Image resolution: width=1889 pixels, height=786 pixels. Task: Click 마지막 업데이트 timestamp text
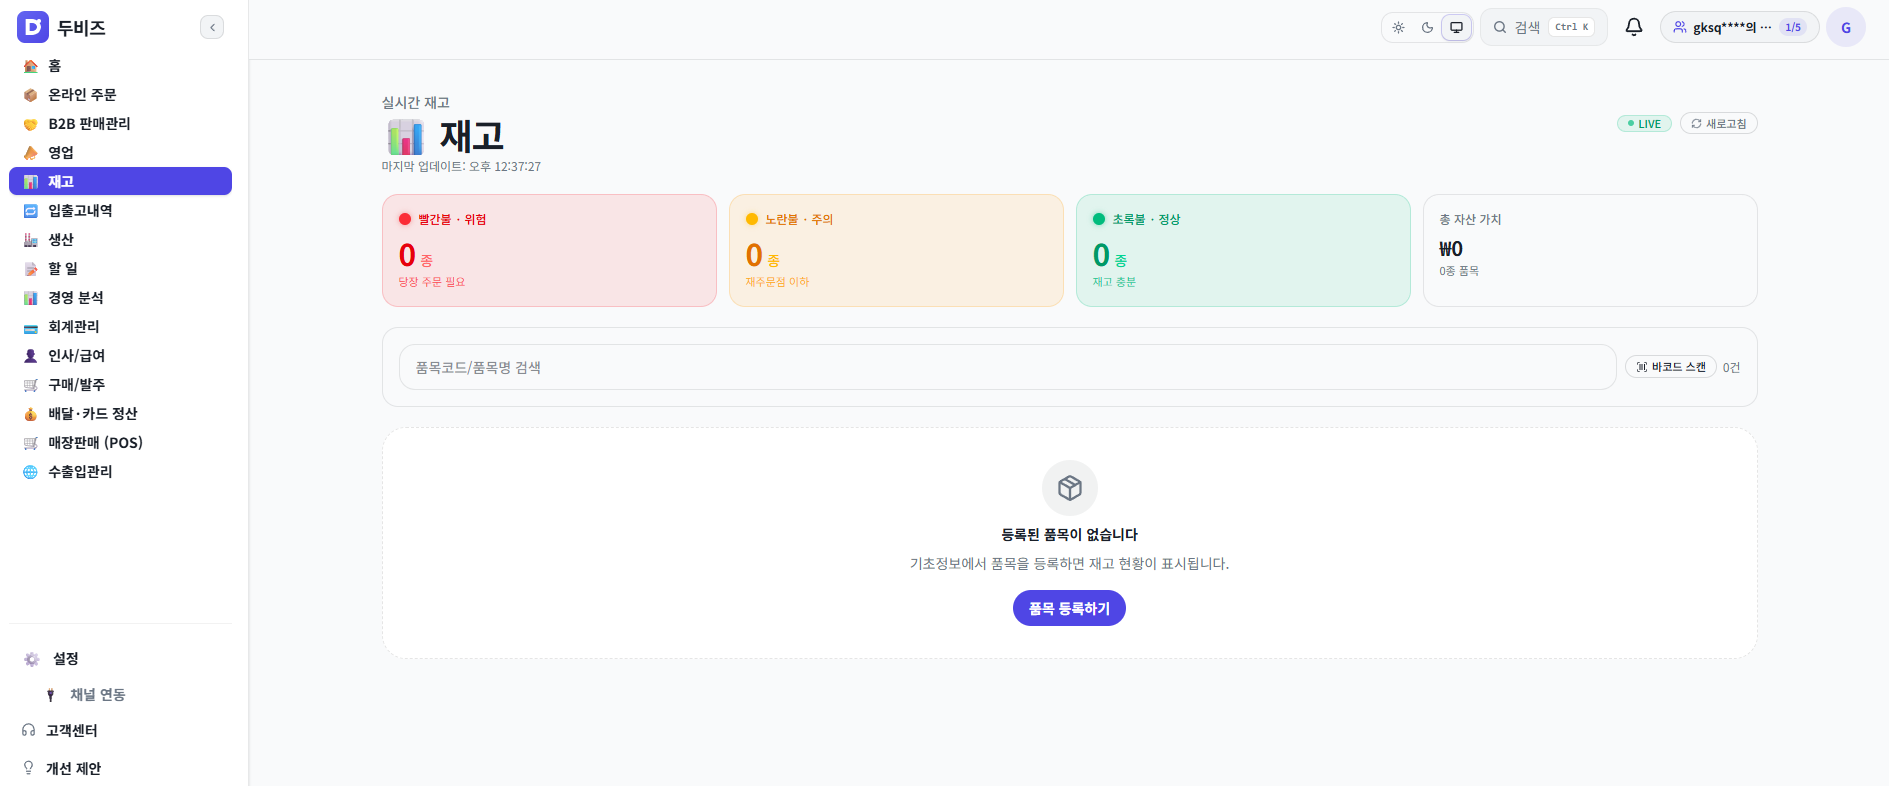coord(461,167)
